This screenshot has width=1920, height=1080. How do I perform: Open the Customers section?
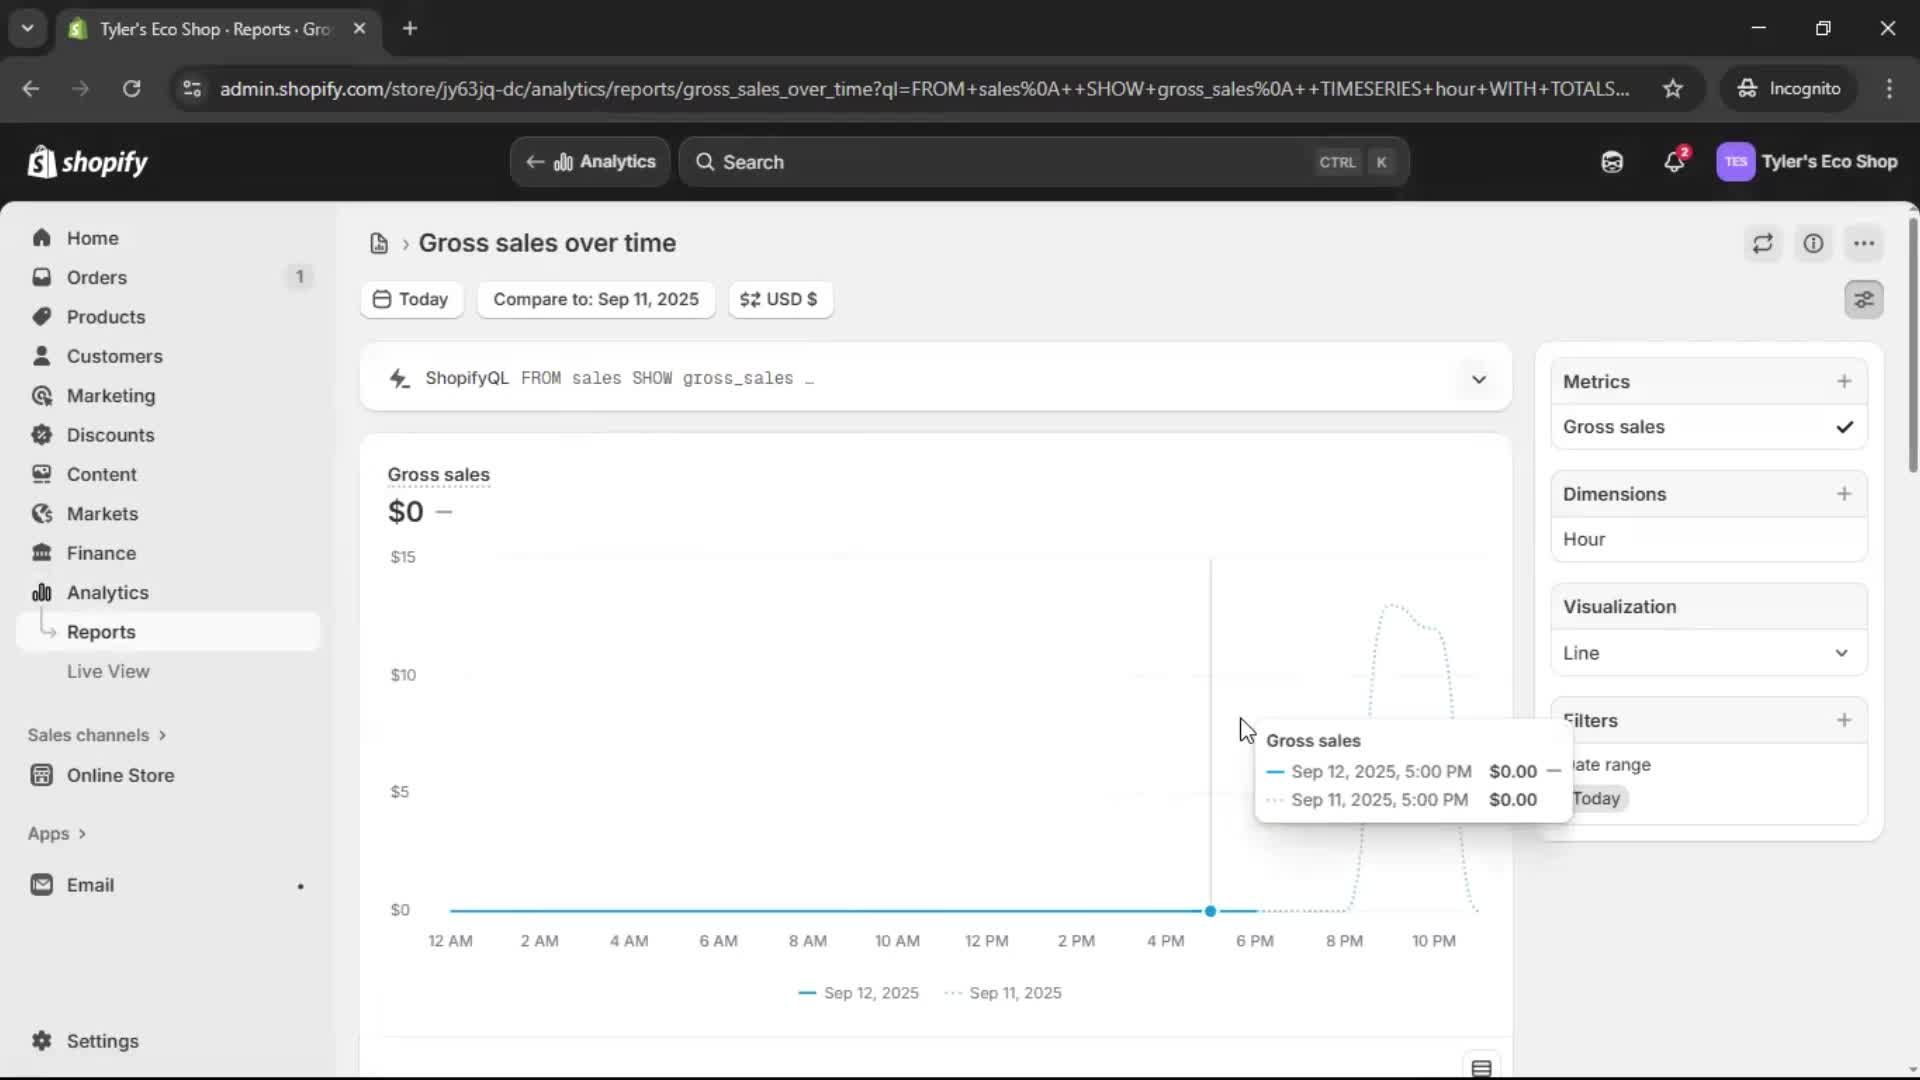(x=114, y=356)
